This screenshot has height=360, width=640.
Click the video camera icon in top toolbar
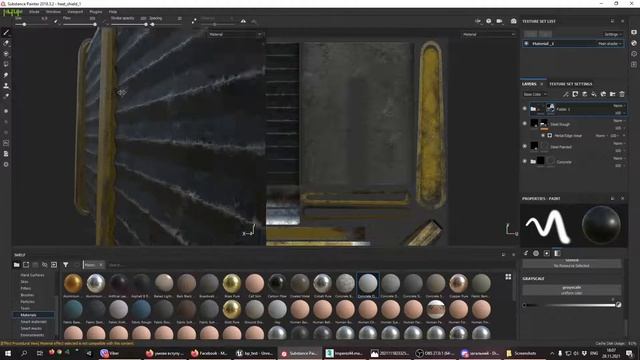(499, 21)
